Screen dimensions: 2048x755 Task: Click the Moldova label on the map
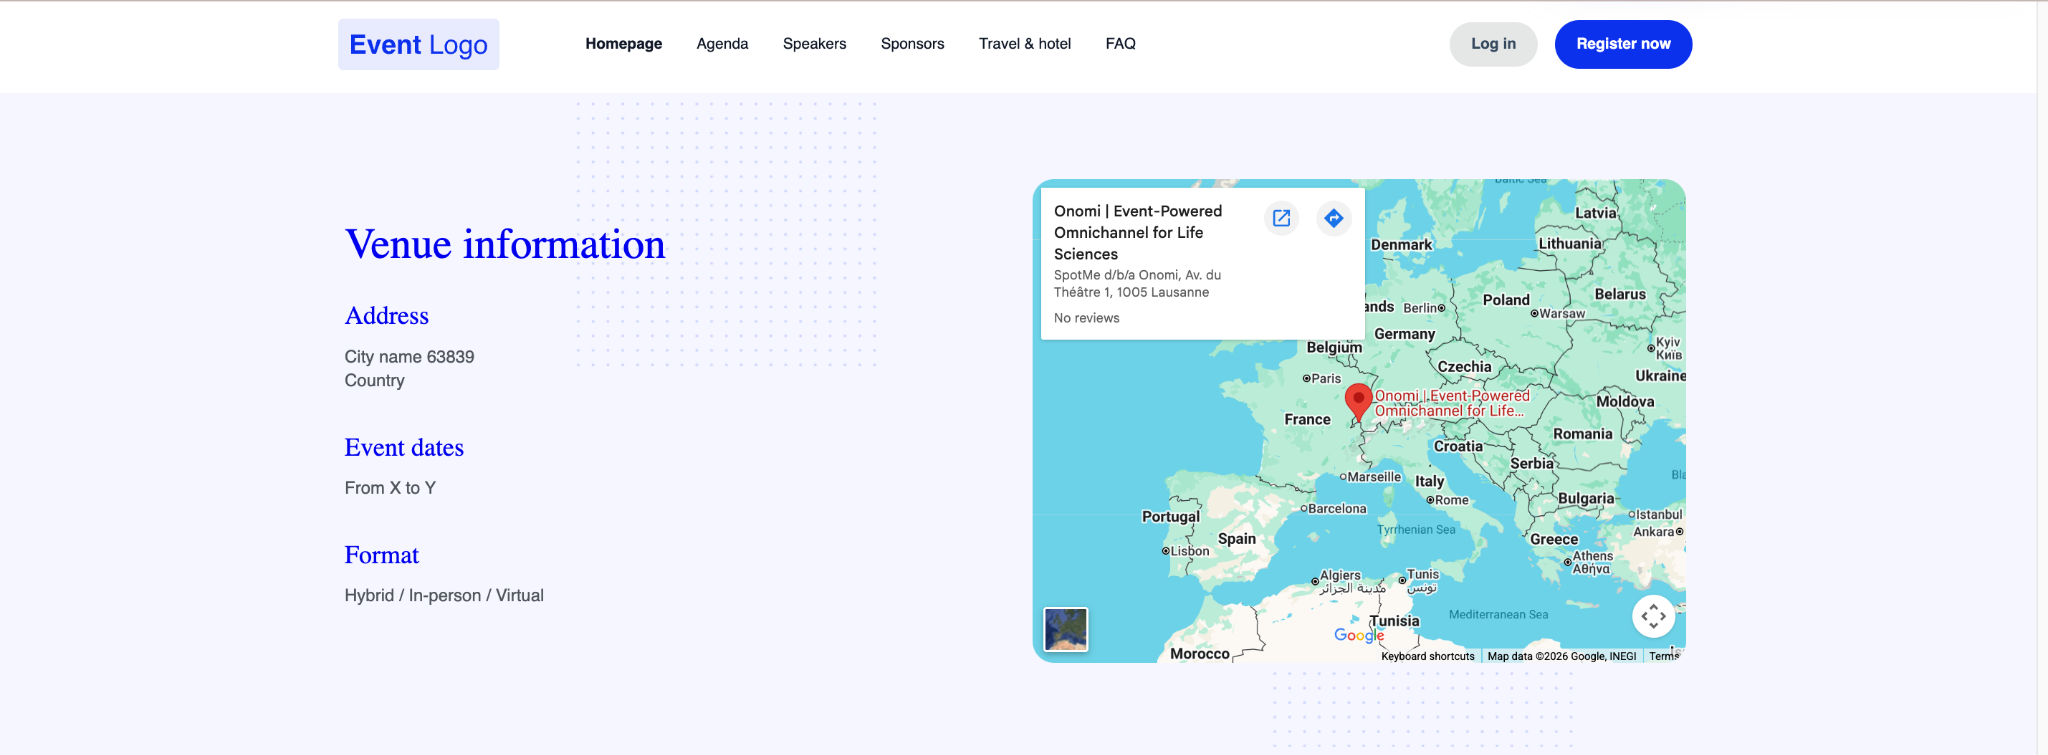[1625, 402]
